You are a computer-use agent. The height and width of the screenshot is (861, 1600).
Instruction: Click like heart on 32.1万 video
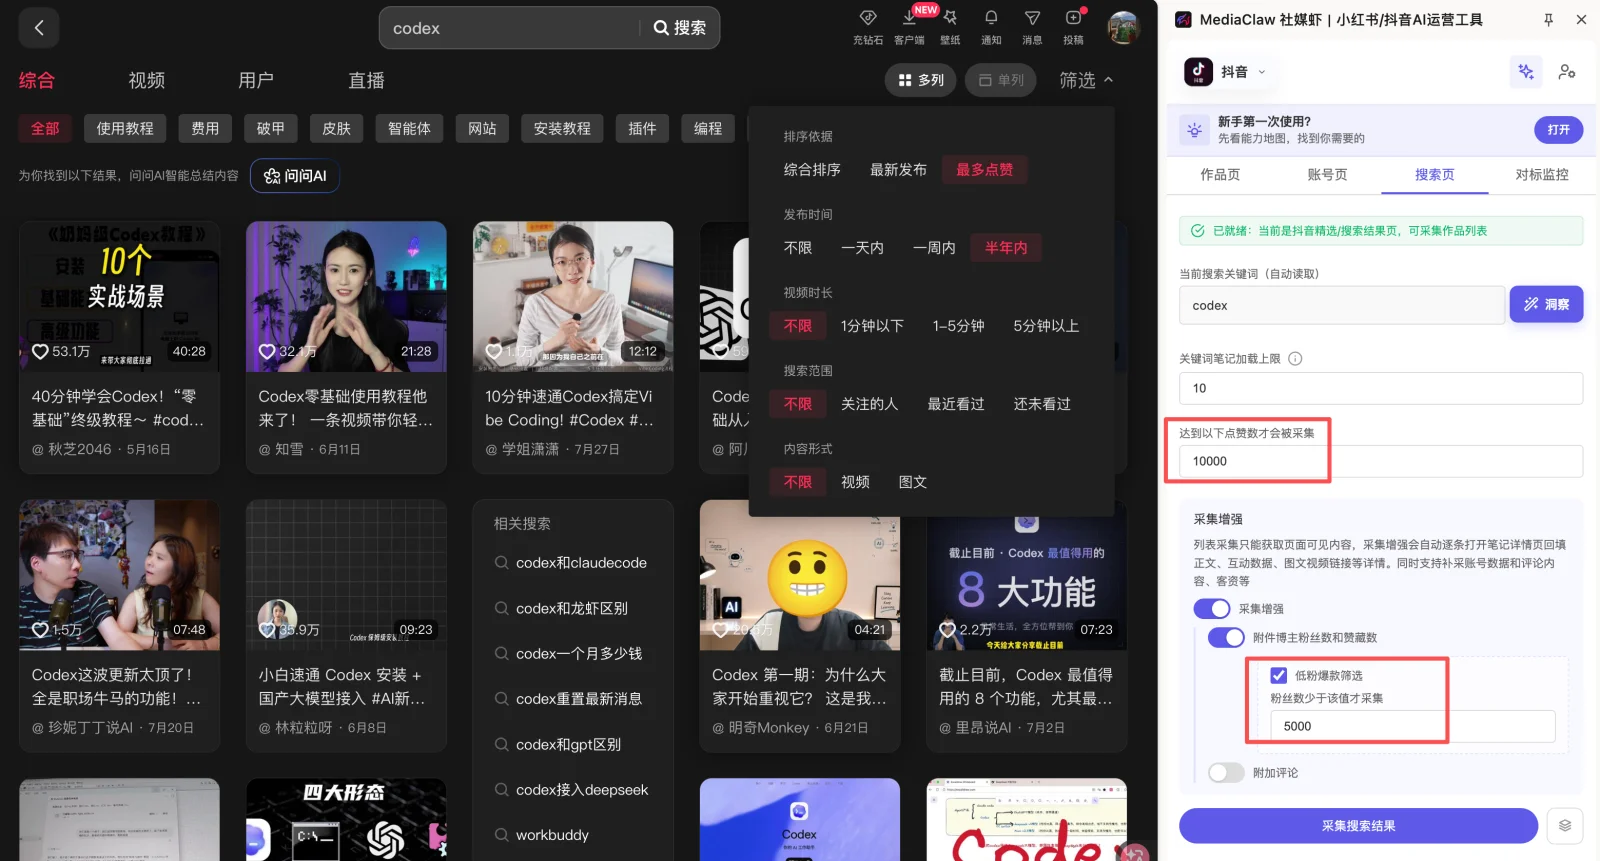[267, 351]
